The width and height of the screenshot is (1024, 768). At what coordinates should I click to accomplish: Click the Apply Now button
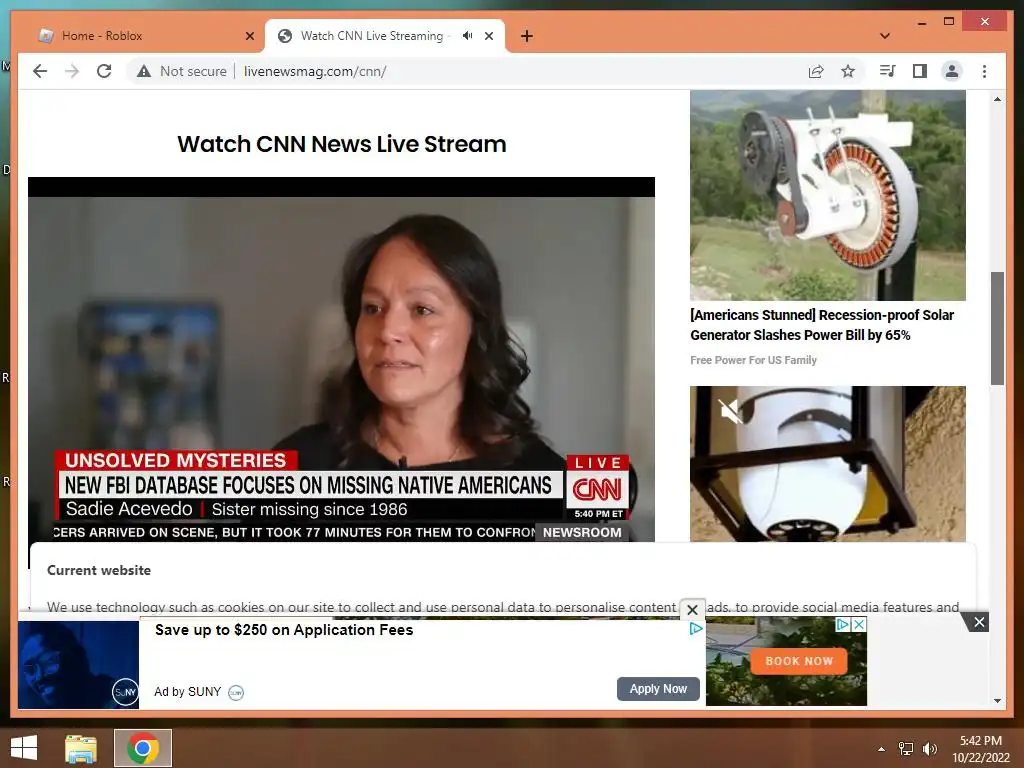tap(658, 689)
